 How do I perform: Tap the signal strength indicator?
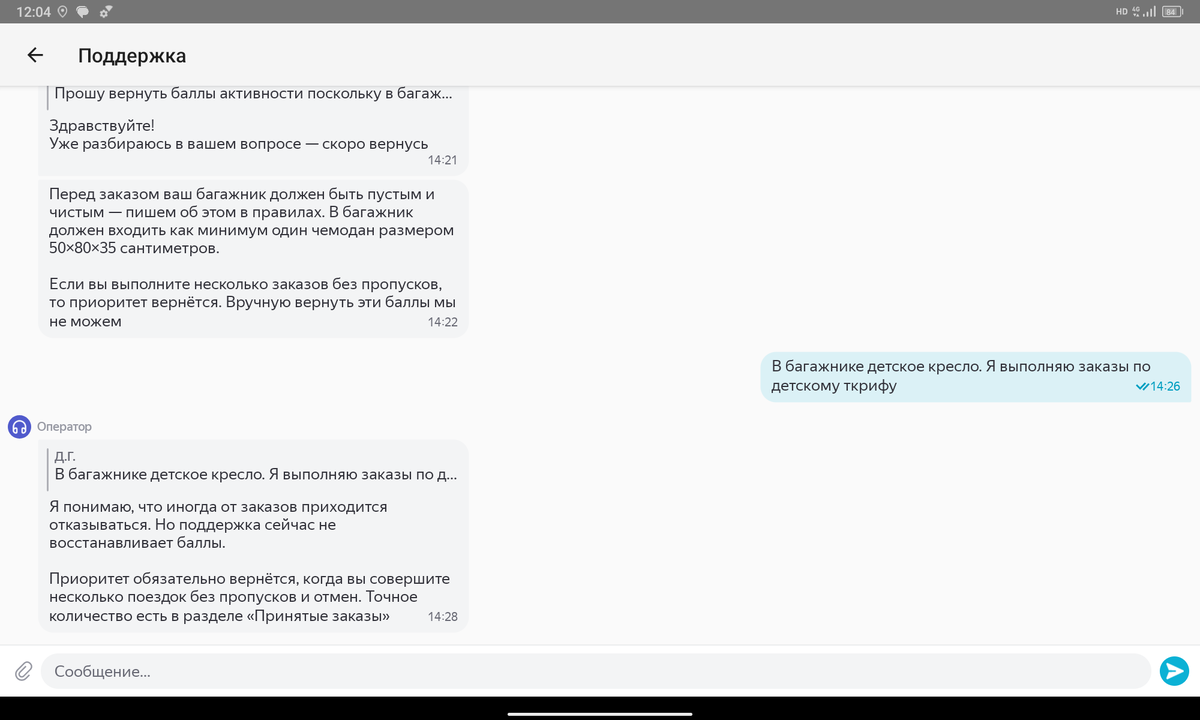pos(1149,11)
